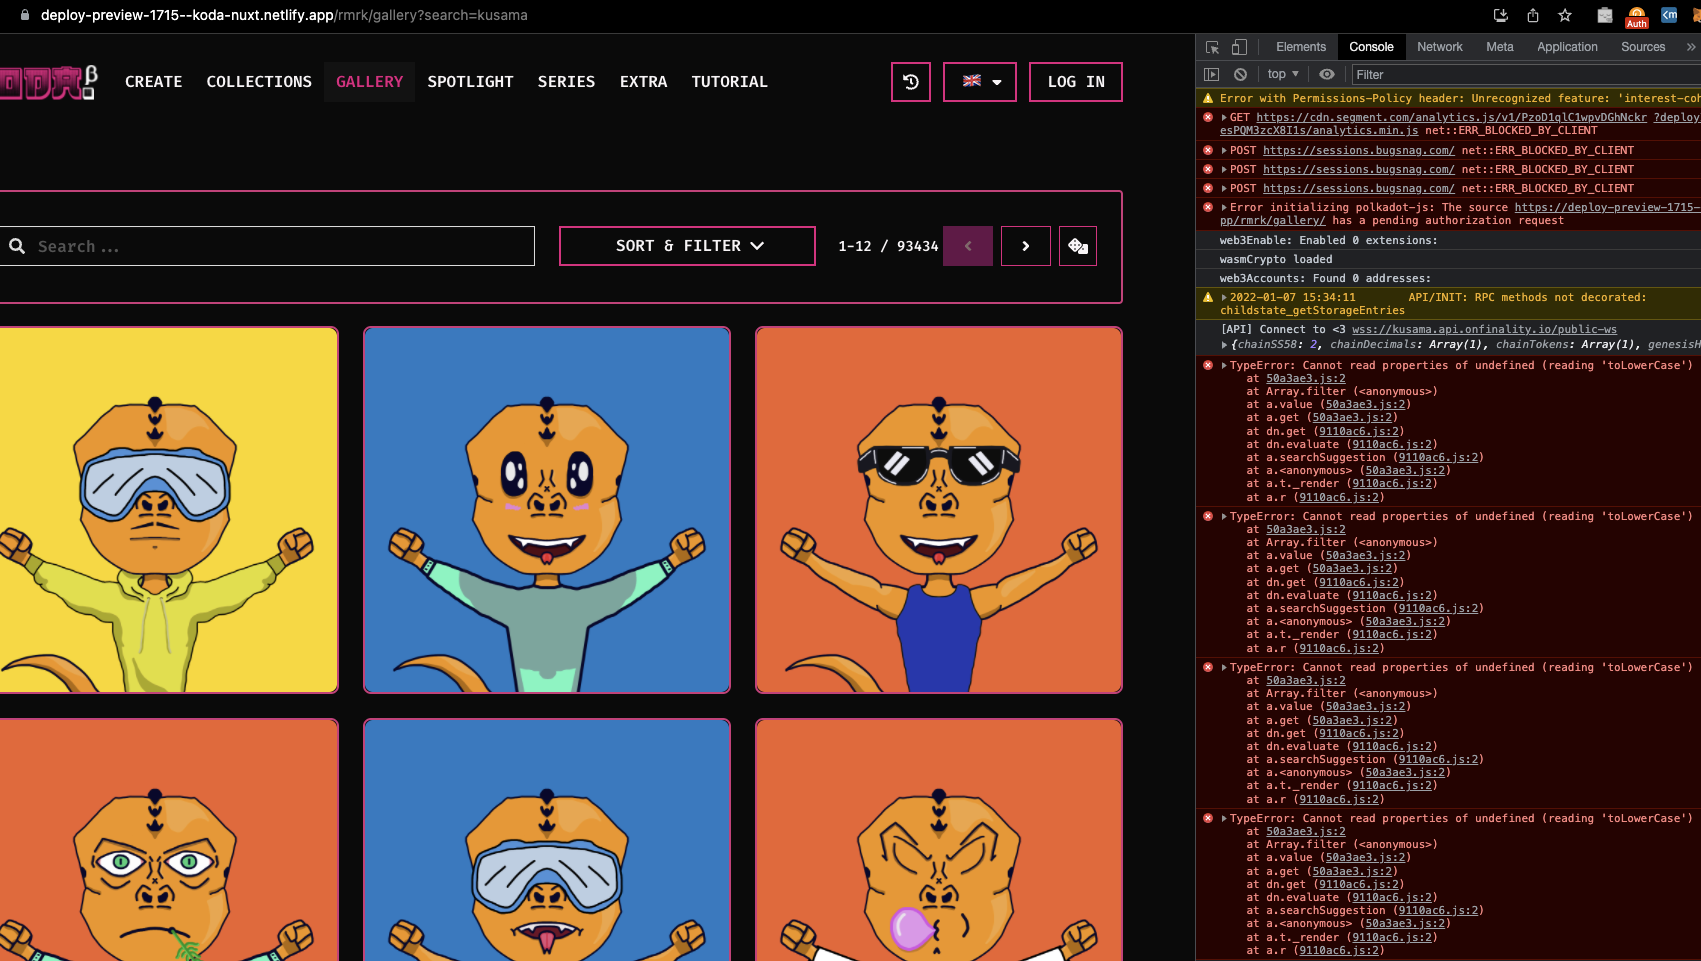Open the blue 'm' extension icon
The height and width of the screenshot is (961, 1701).
[1669, 15]
